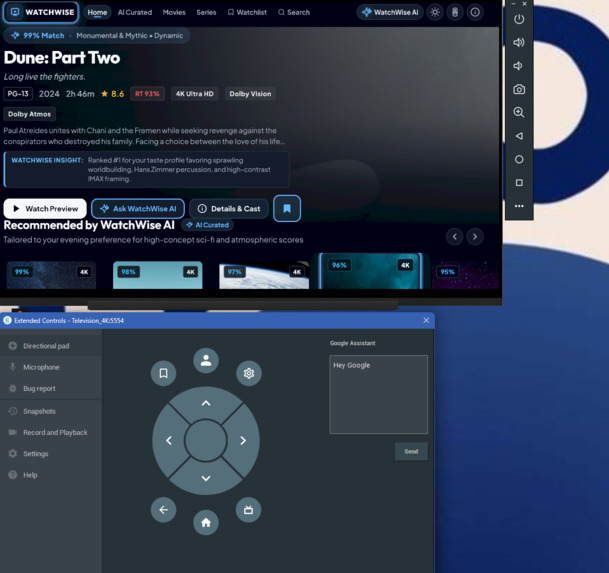Click emulator home circle icon

(x=519, y=159)
